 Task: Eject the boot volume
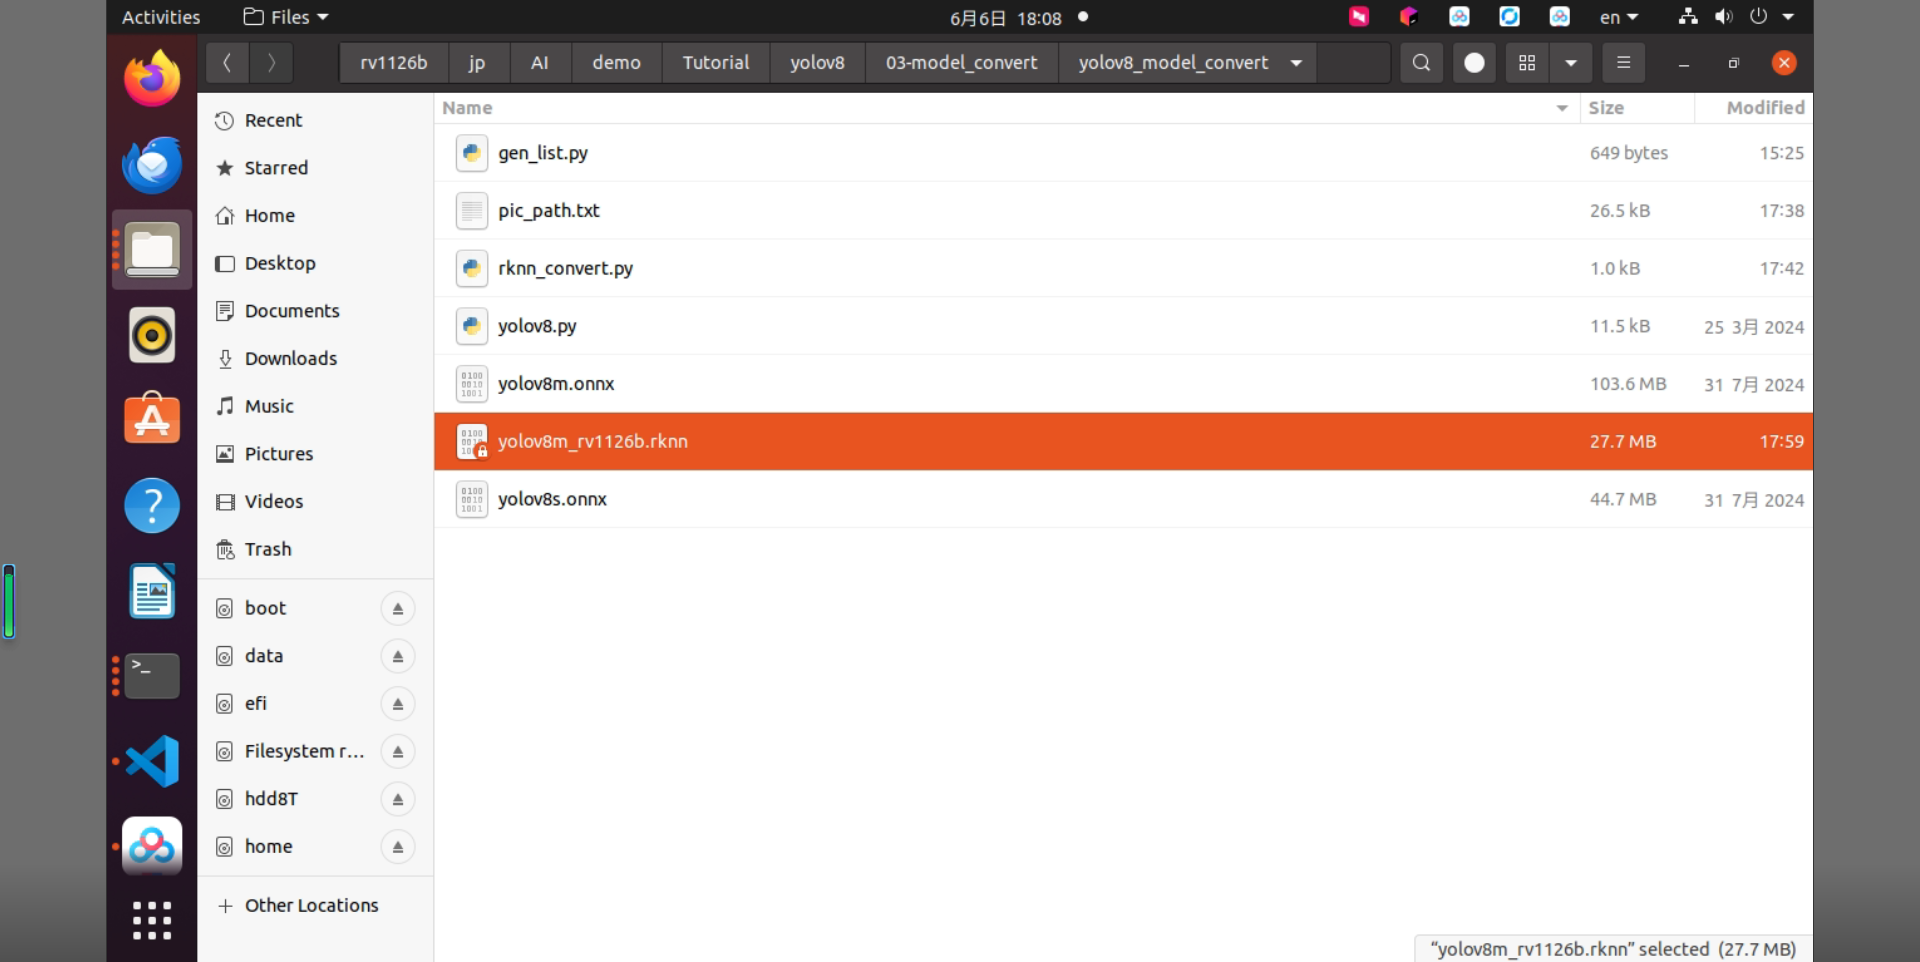[398, 609]
